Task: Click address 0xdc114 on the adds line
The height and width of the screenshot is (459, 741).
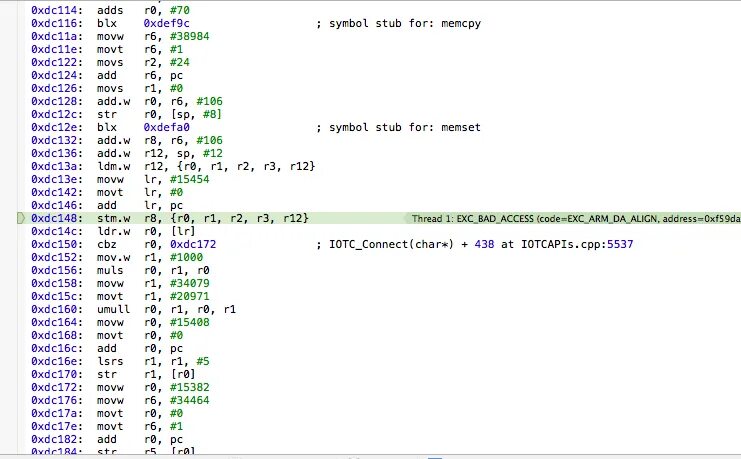Action: click(x=57, y=10)
